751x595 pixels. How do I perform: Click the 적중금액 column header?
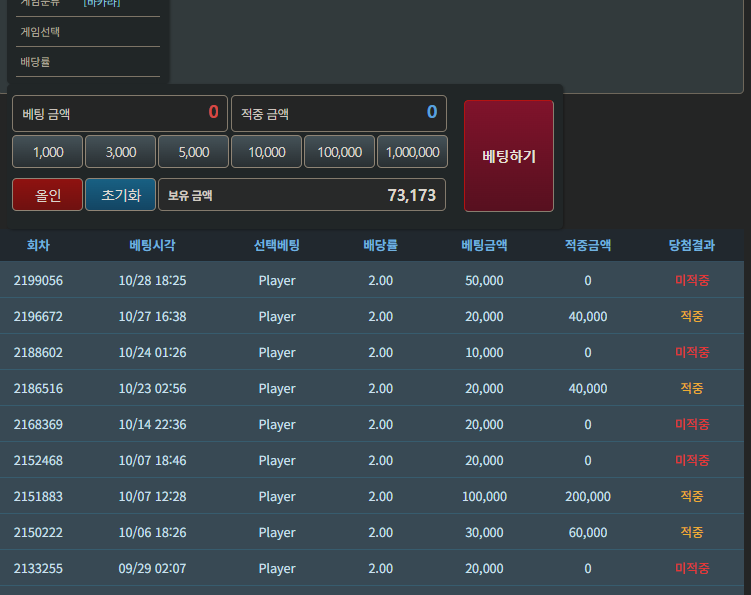point(588,245)
